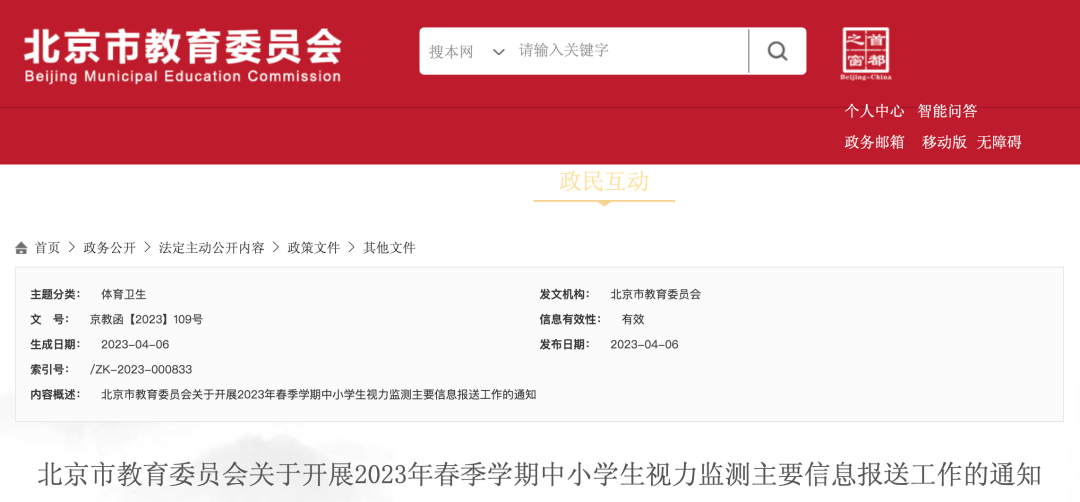The height and width of the screenshot is (502, 1080).
Task: Click the home icon in breadcrumb
Action: tap(21, 249)
